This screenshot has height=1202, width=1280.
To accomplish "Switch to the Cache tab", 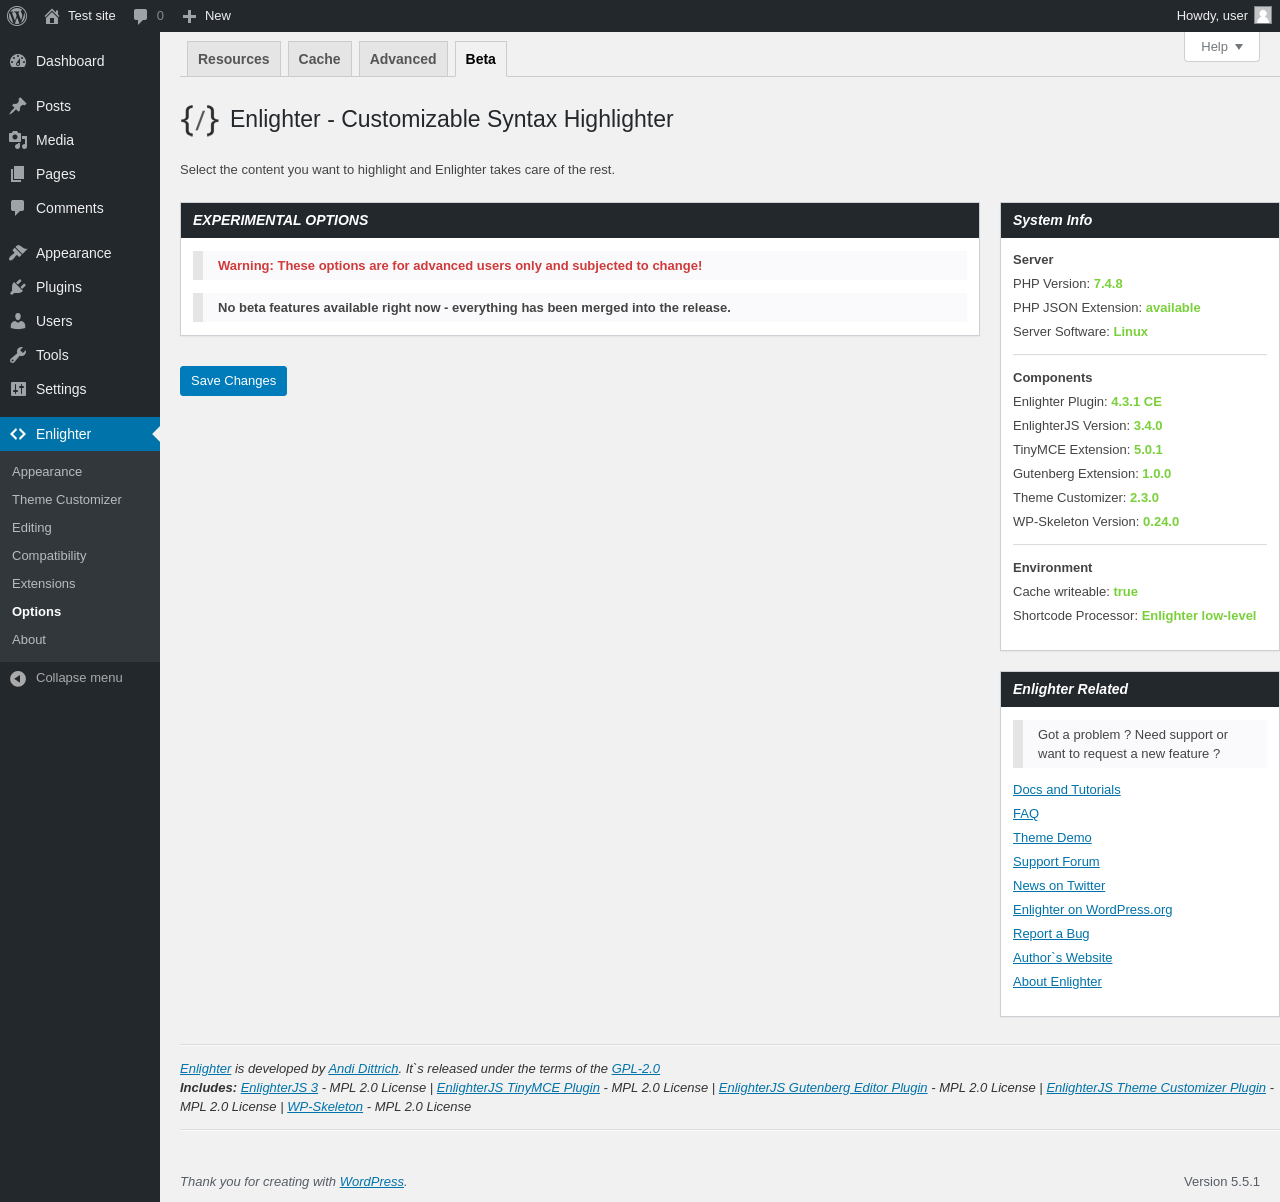I will [320, 59].
